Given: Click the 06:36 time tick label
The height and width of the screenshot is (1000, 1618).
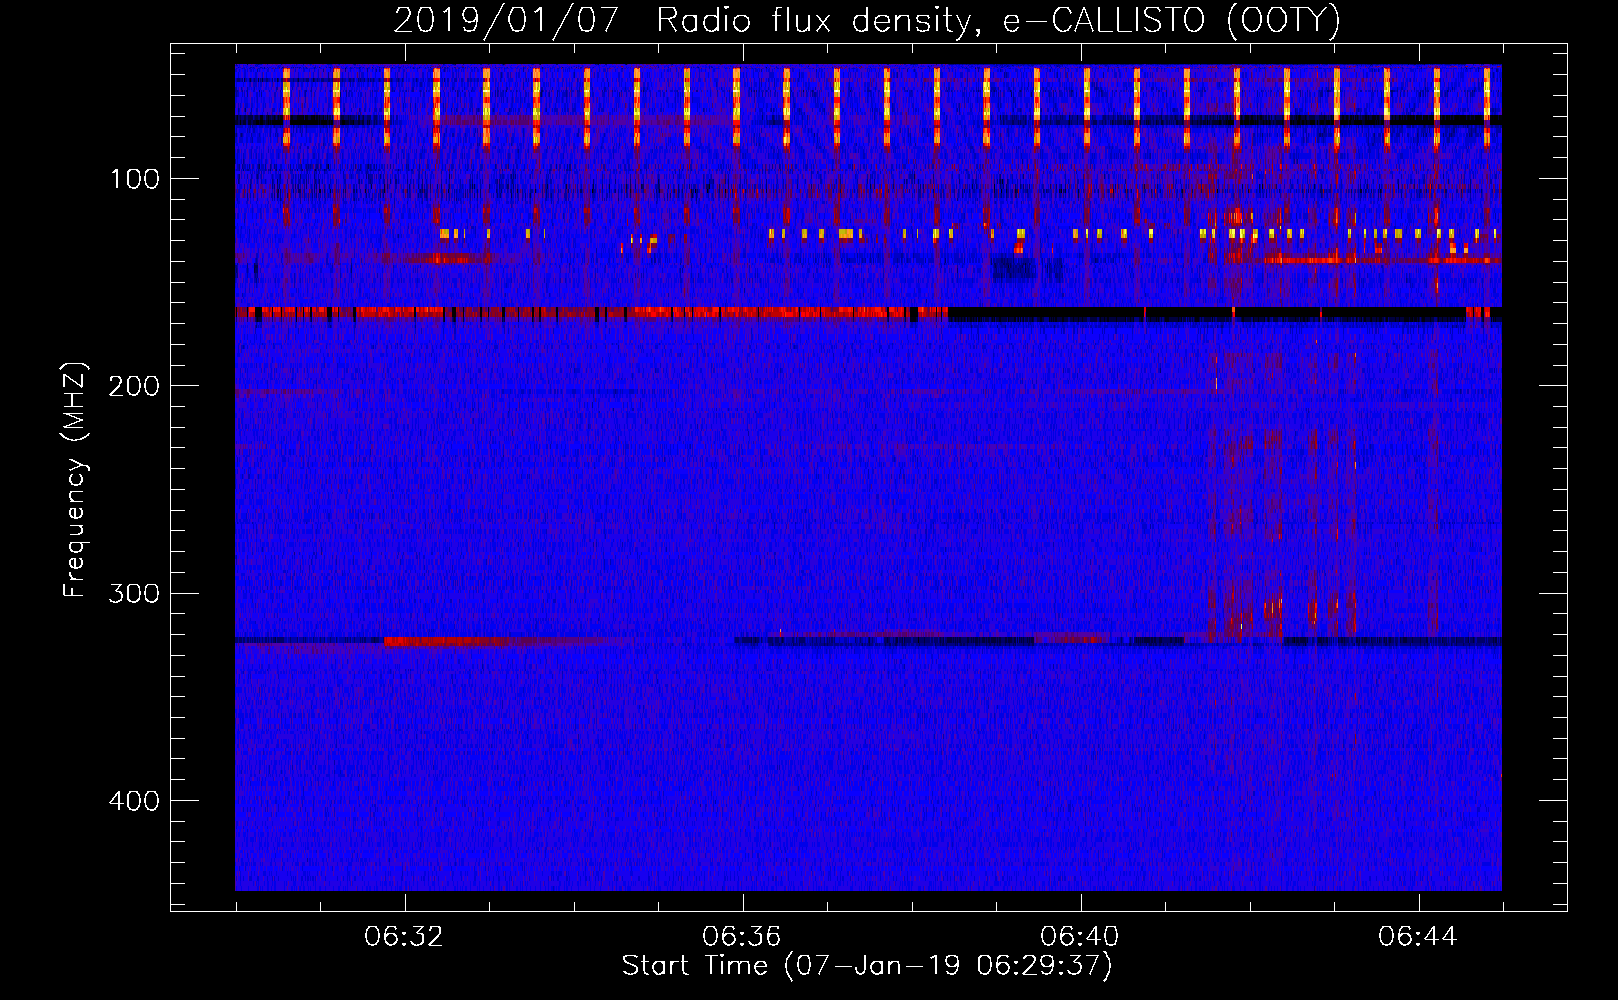Looking at the screenshot, I should pyautogui.click(x=742, y=936).
